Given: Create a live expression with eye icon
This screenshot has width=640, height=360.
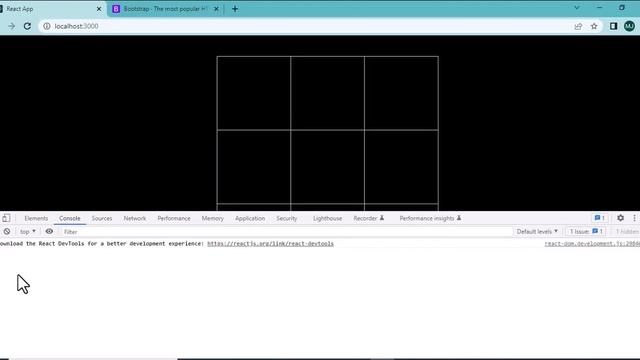Looking at the screenshot, I should coord(49,231).
